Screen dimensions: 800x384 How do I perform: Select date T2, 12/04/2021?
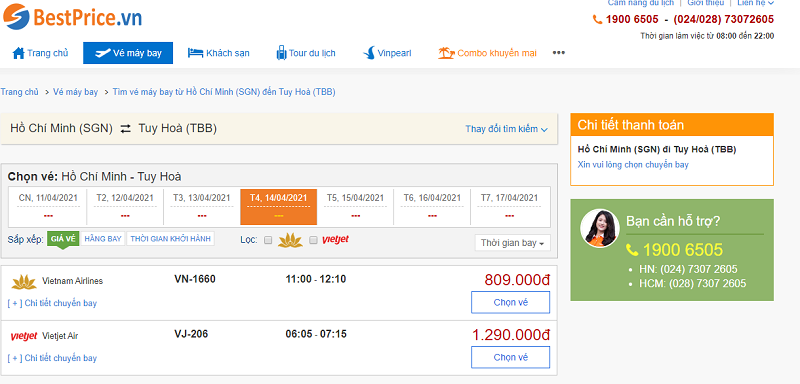(125, 207)
